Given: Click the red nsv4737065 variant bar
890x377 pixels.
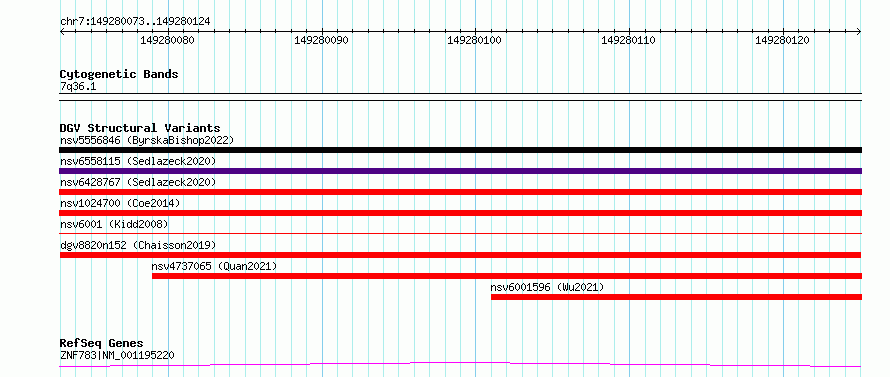Looking at the screenshot, I should pyautogui.click(x=507, y=276).
